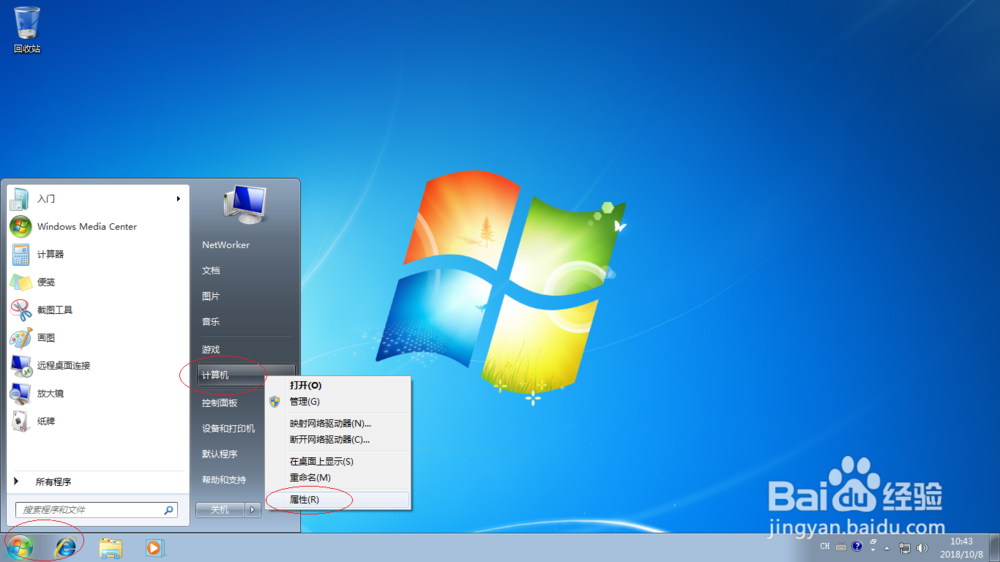
Task: Click the Windows Start orb
Action: (20, 547)
